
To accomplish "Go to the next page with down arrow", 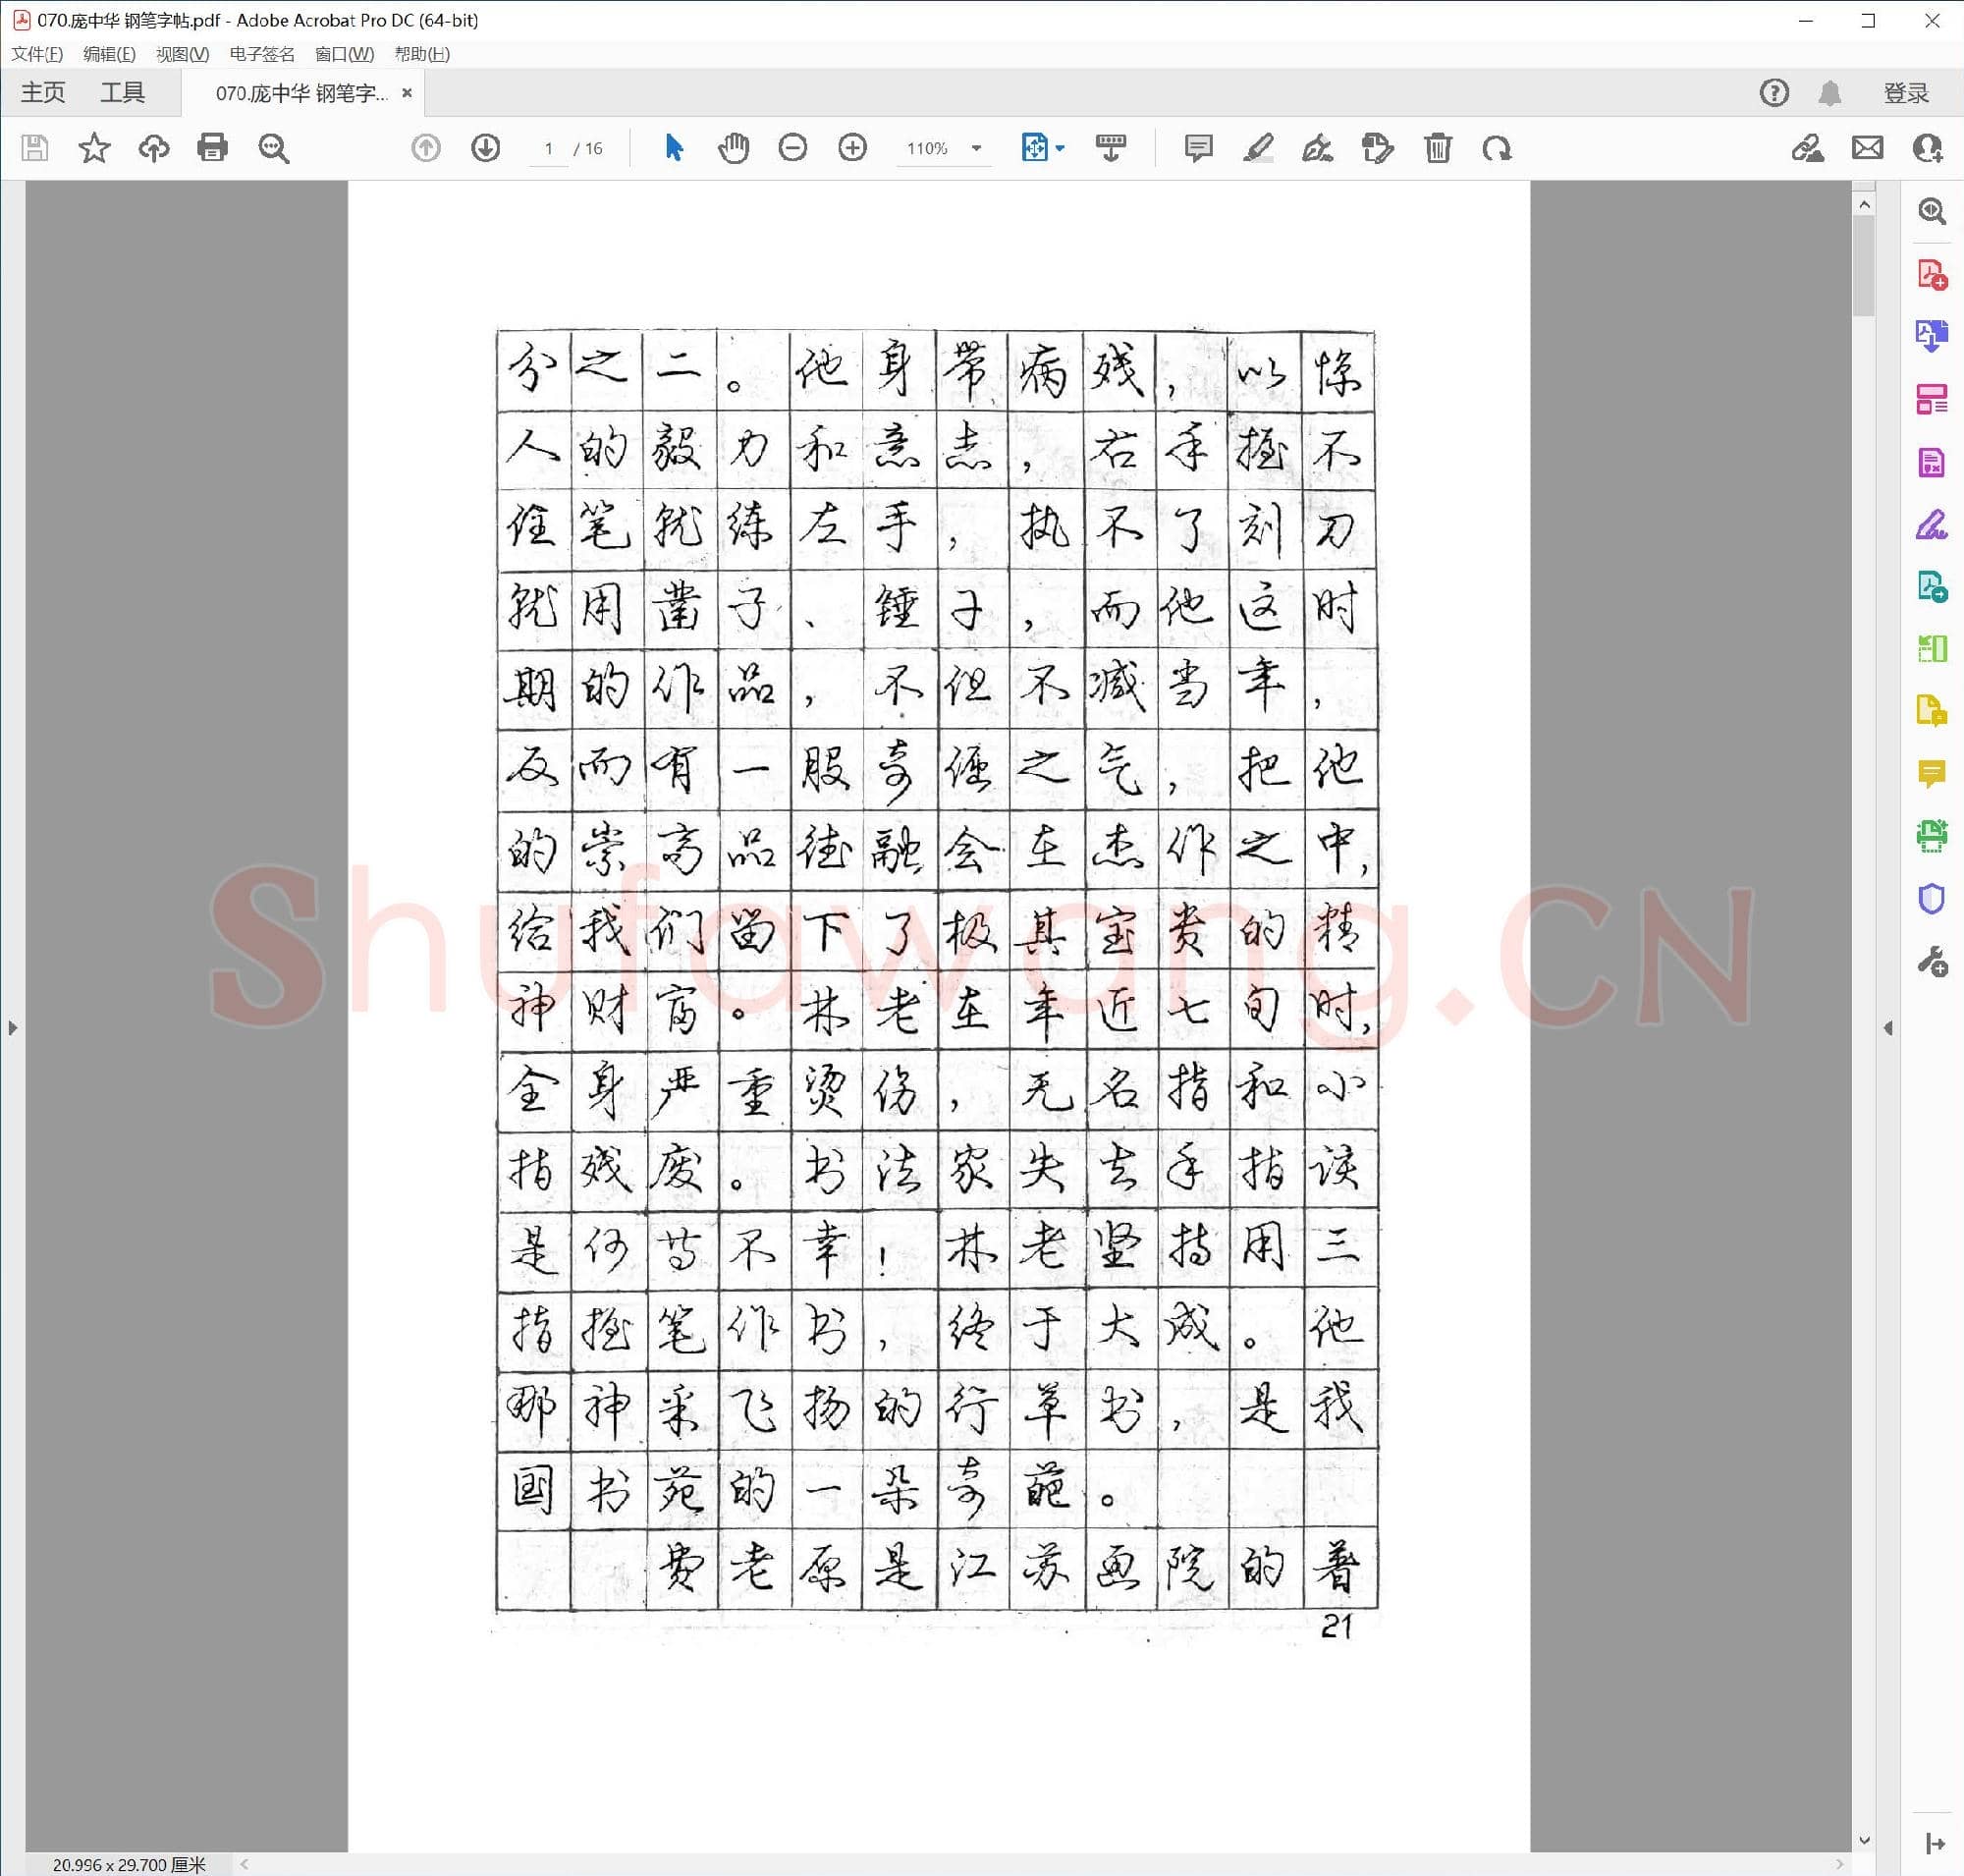I will pyautogui.click(x=484, y=148).
